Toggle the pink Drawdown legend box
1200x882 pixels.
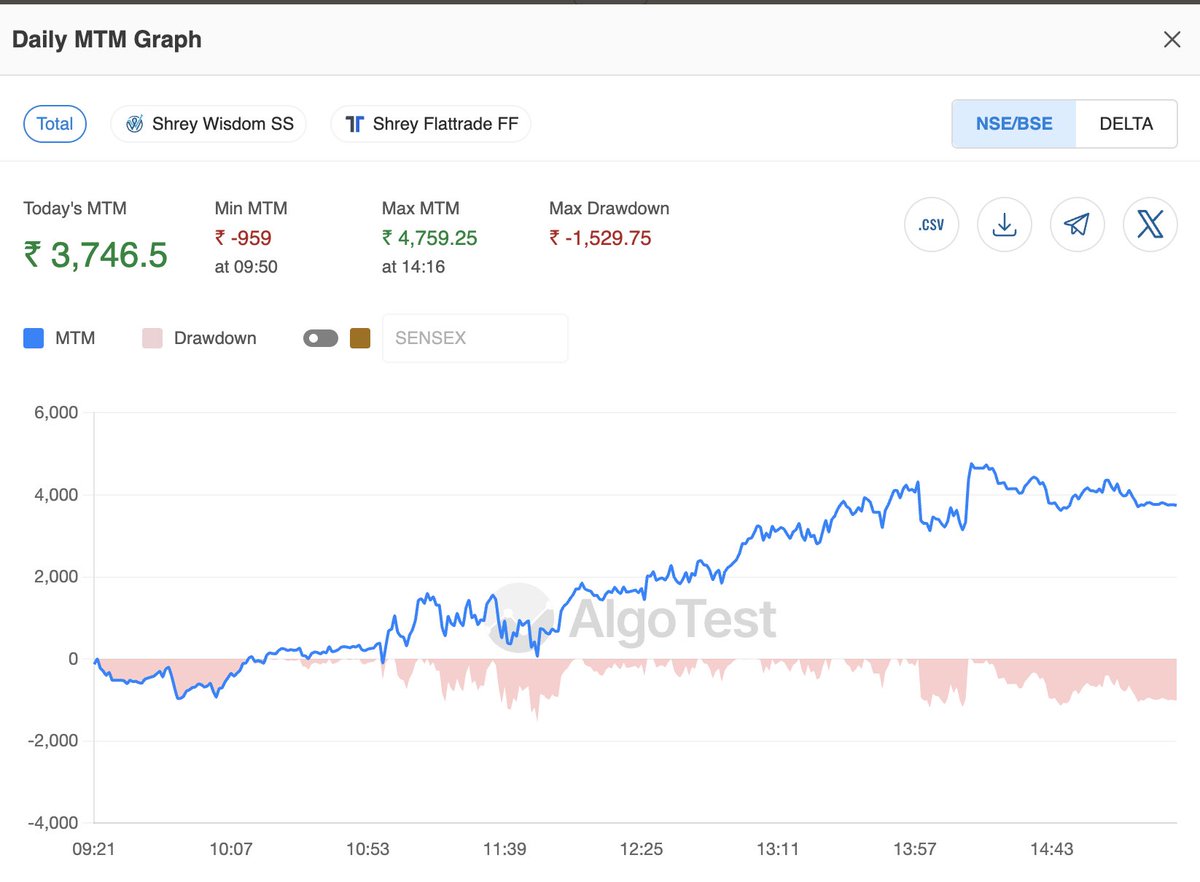152,338
